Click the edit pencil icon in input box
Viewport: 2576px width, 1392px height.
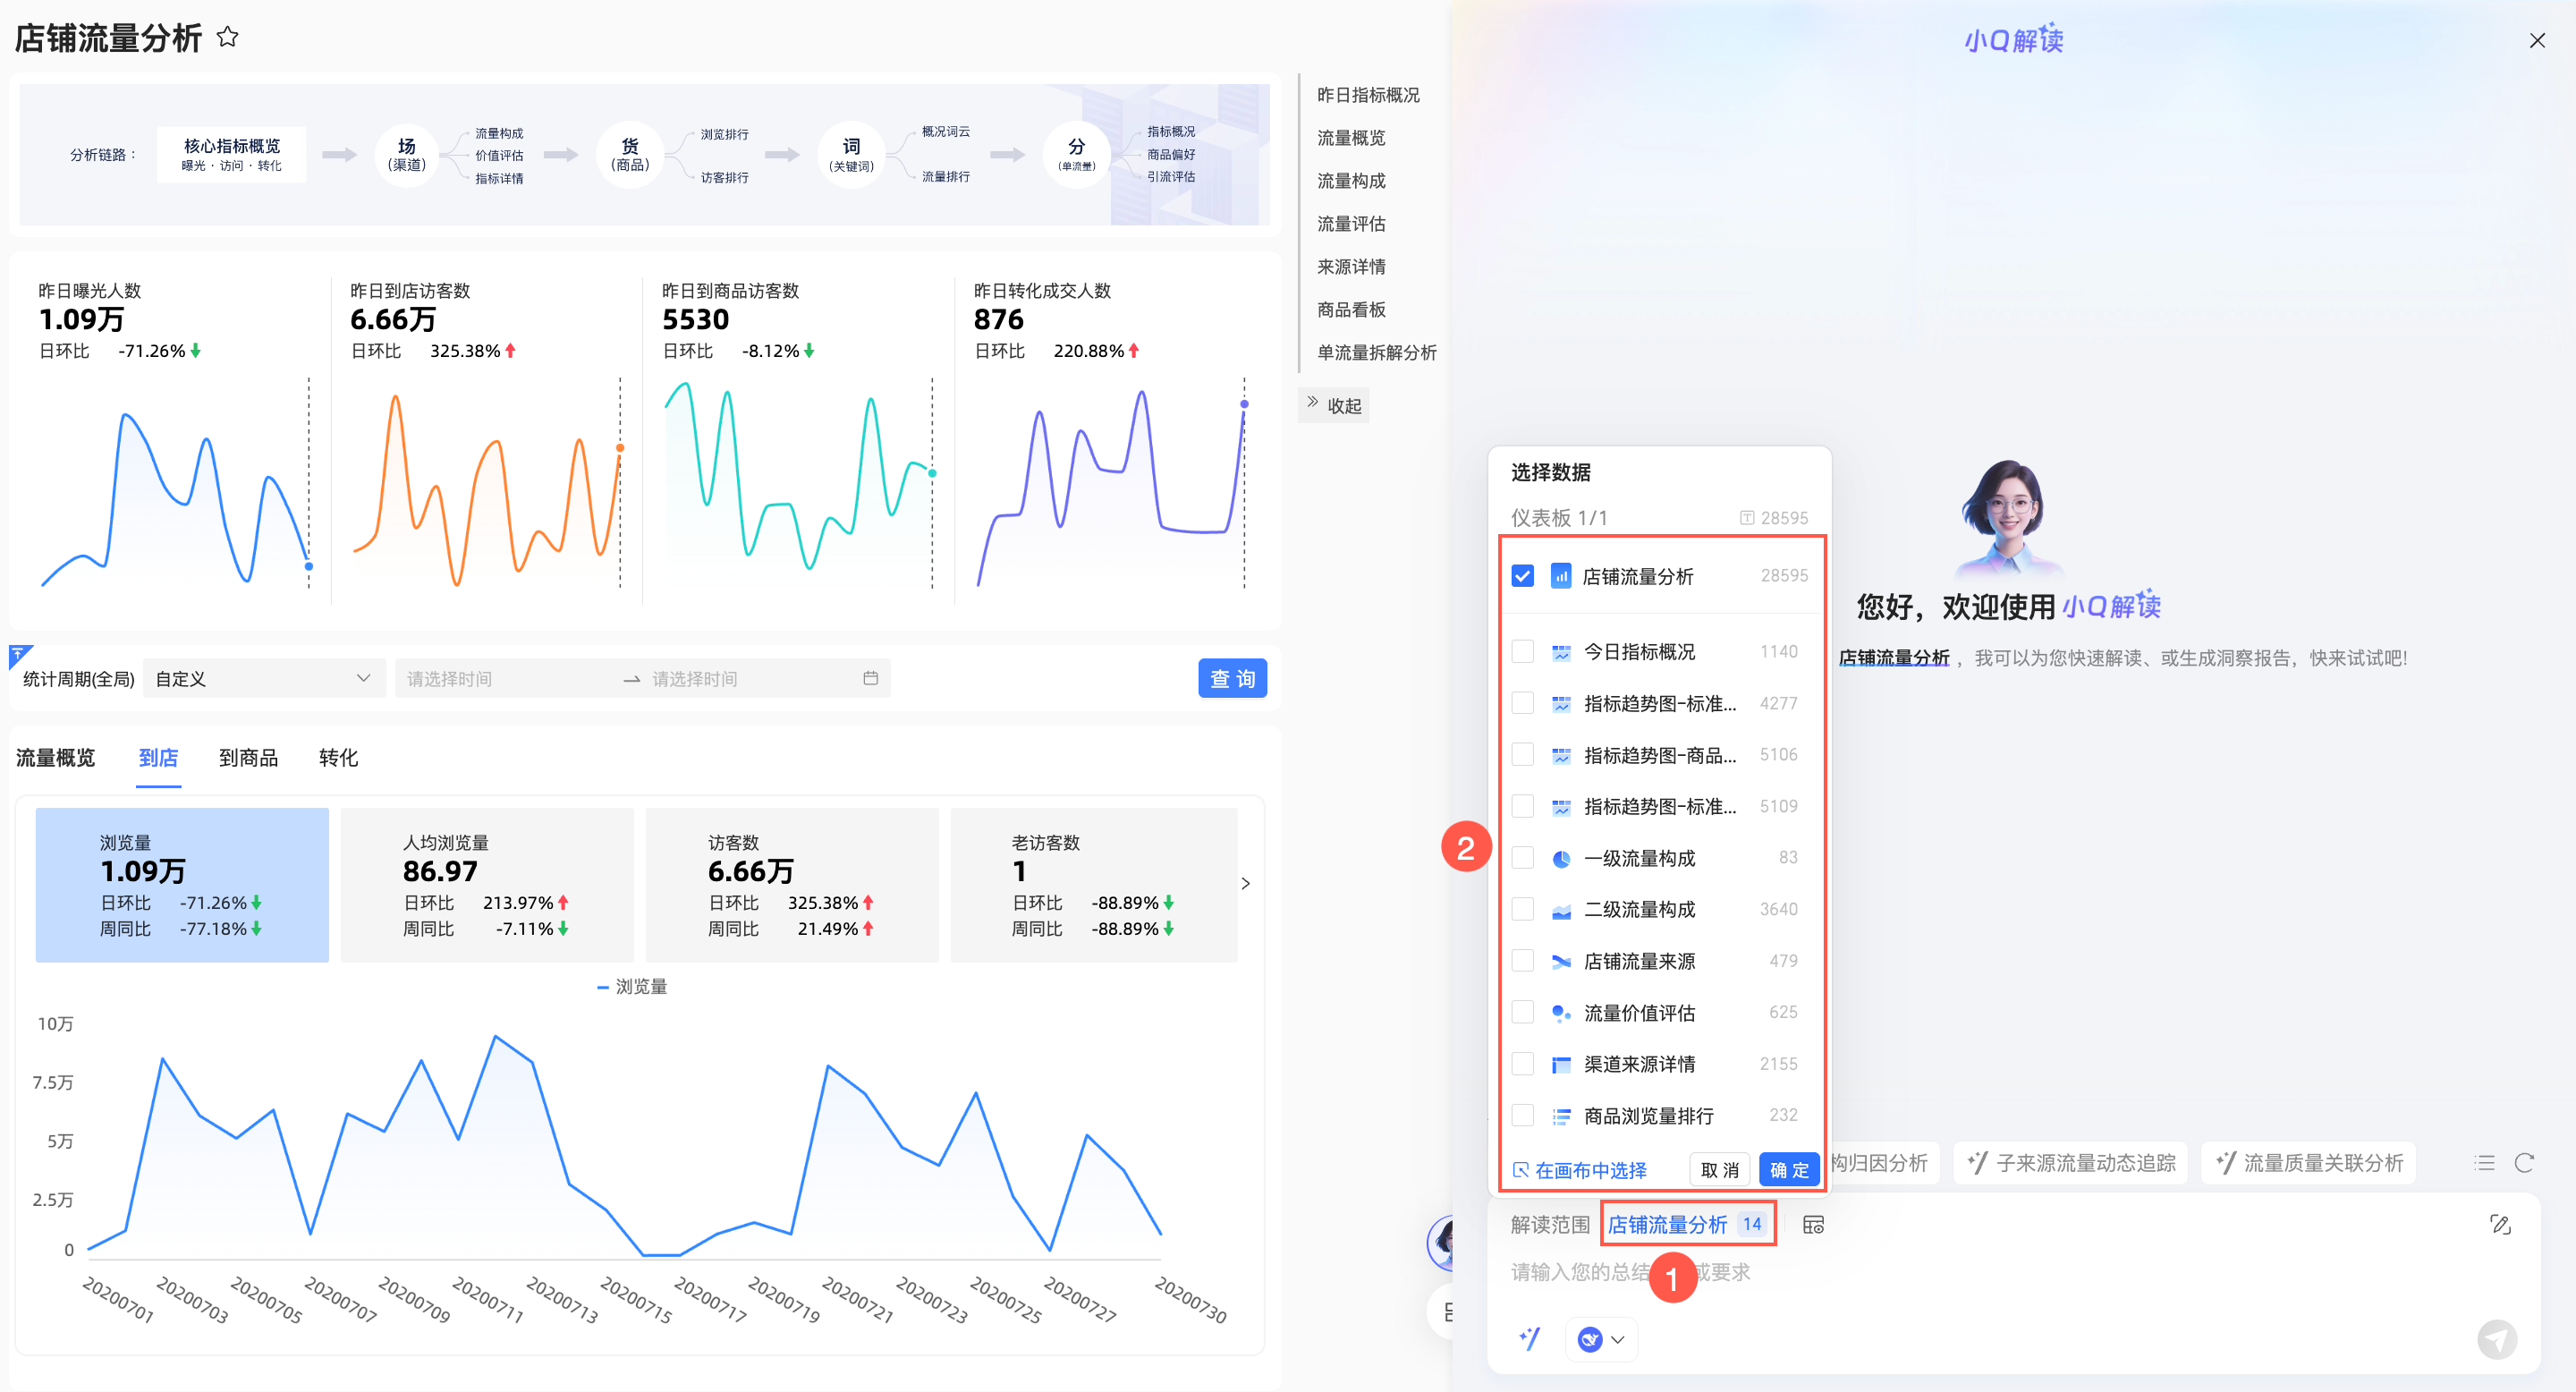pyautogui.click(x=2500, y=1224)
